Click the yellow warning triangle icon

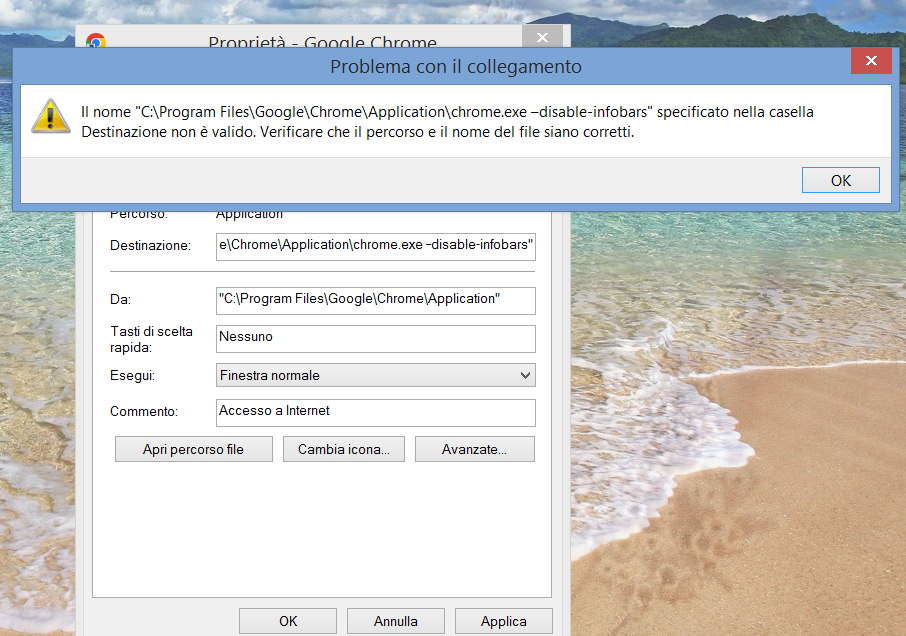click(51, 116)
